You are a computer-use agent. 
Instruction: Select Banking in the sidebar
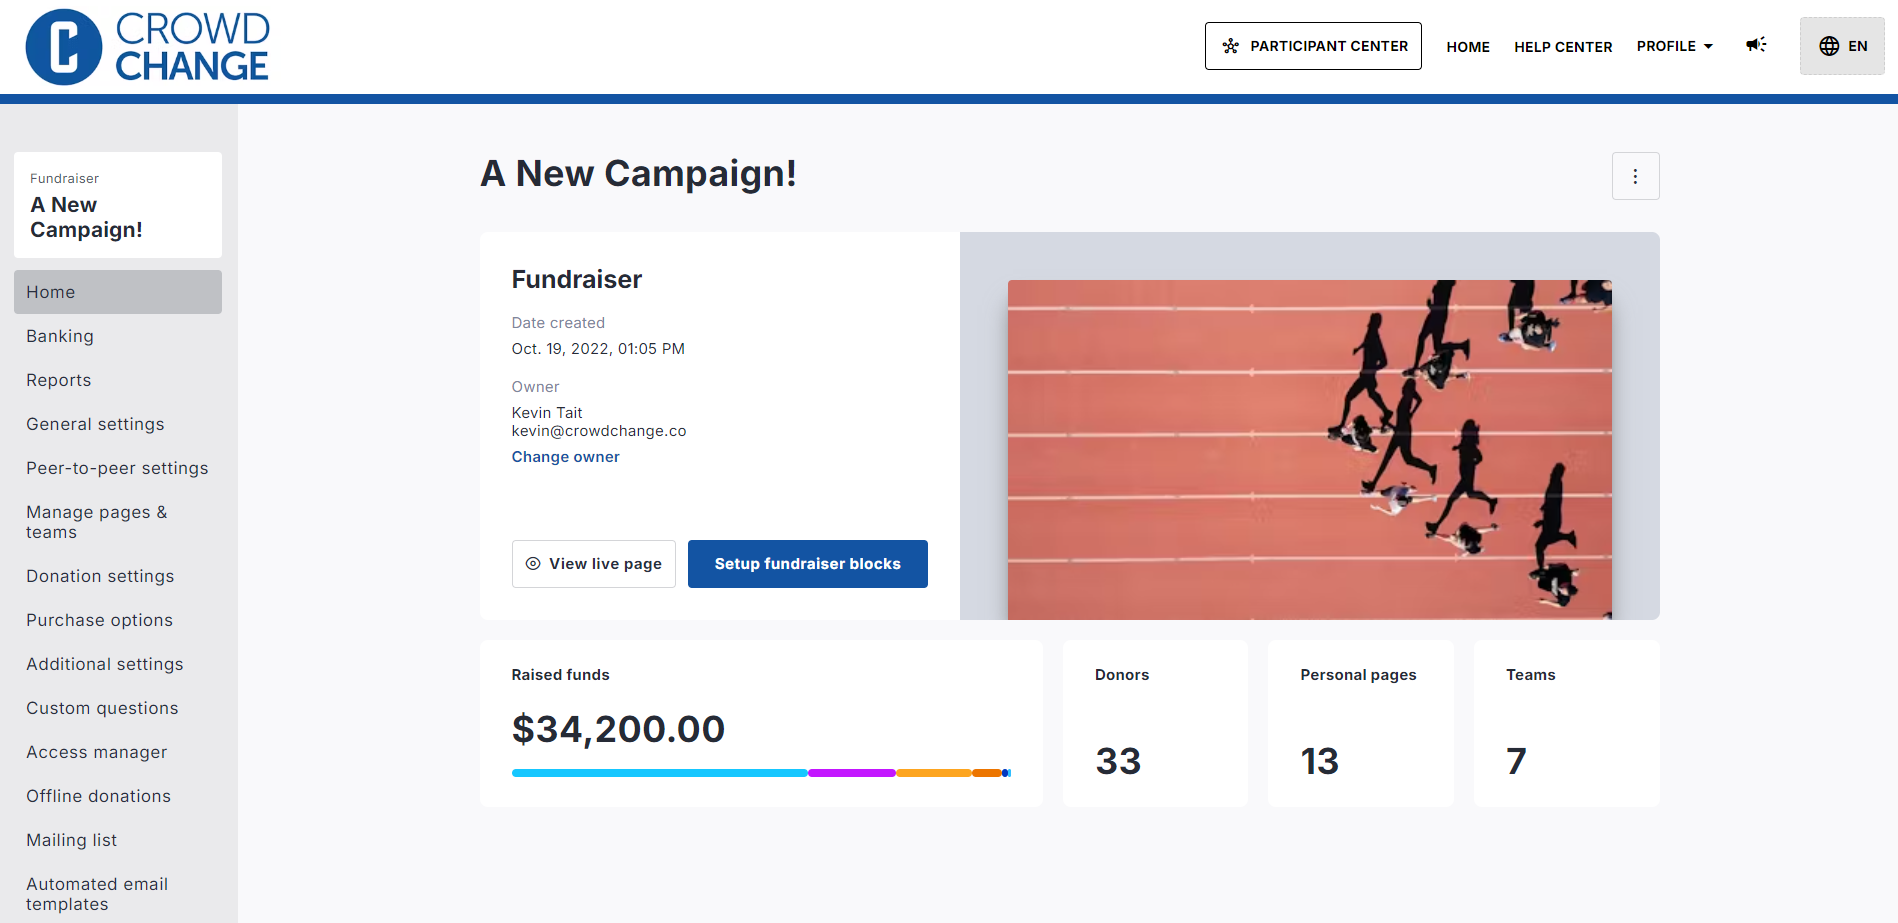point(60,336)
